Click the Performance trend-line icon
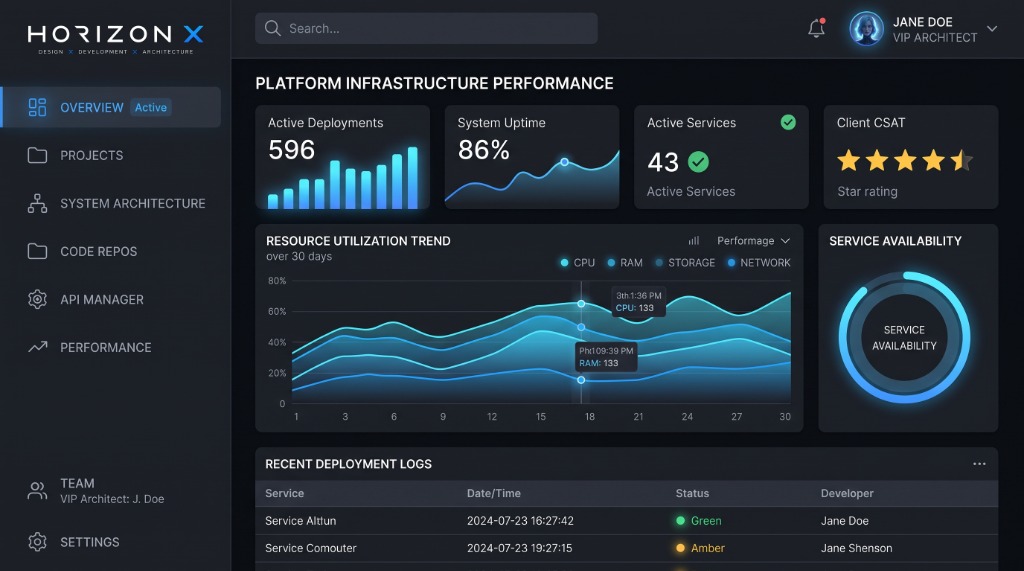Viewport: 1024px width, 571px height. 37,347
